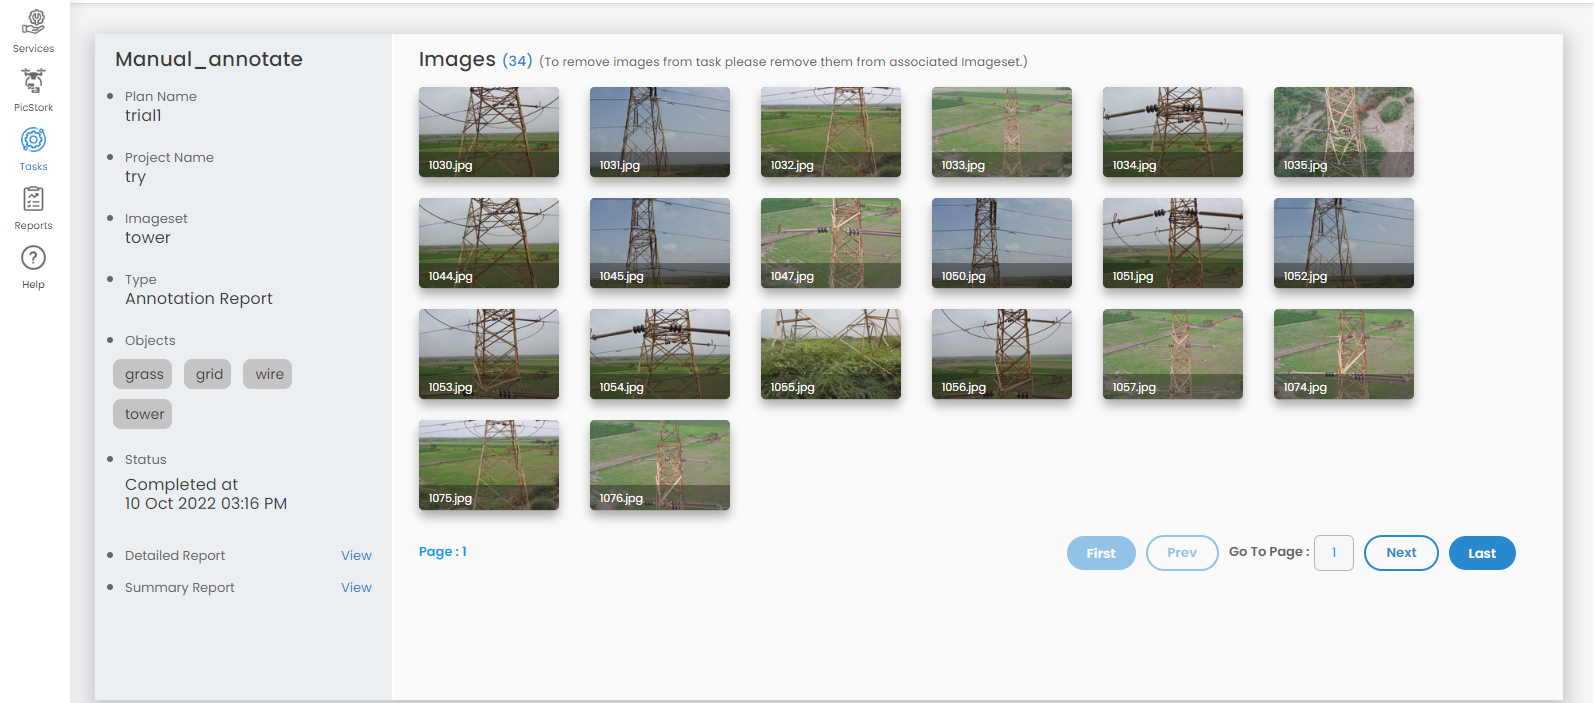This screenshot has width=1595, height=703.
Task: View the Summary Report
Action: 356,588
